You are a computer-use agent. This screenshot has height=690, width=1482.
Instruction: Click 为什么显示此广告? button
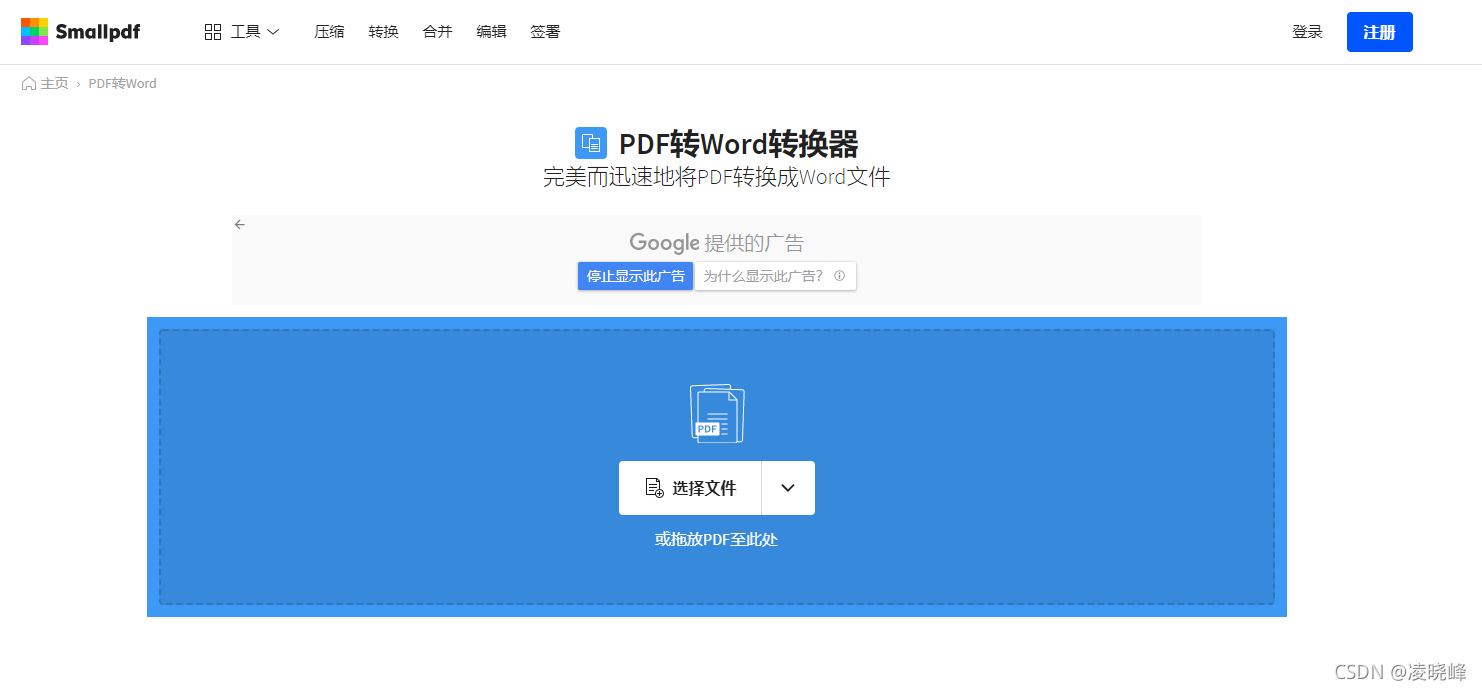coord(775,276)
